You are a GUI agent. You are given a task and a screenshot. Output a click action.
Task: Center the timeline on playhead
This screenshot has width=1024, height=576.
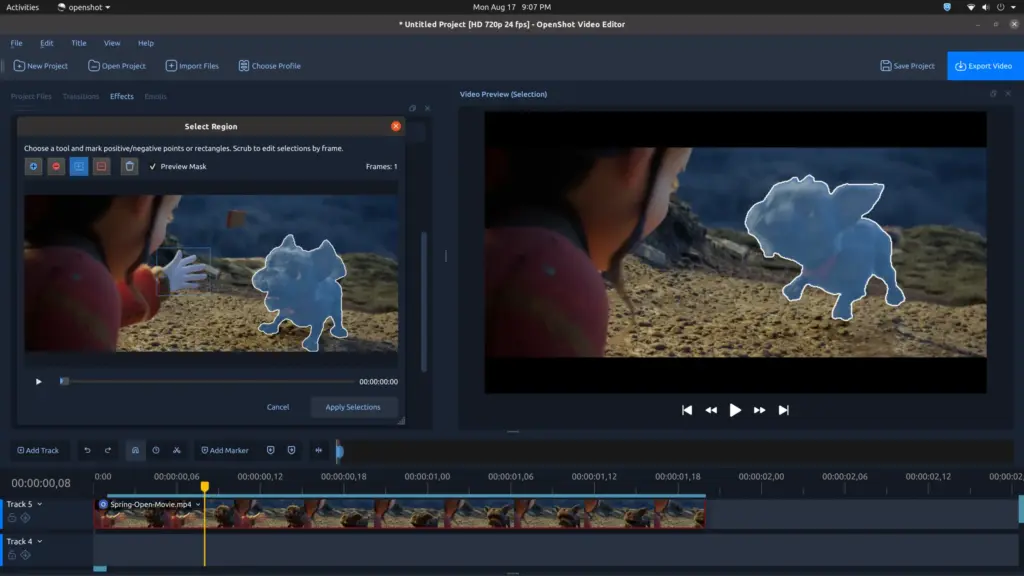pyautogui.click(x=319, y=450)
